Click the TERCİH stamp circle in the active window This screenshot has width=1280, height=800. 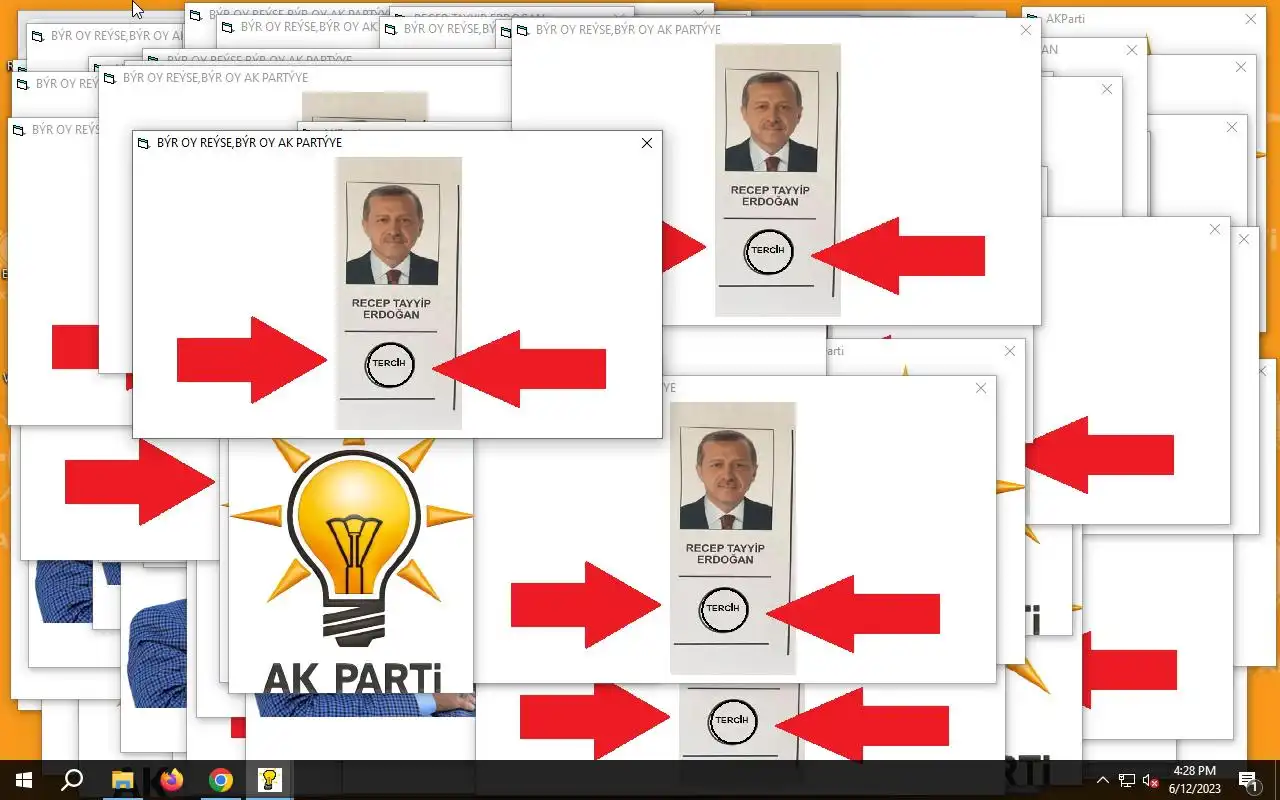coord(389,363)
